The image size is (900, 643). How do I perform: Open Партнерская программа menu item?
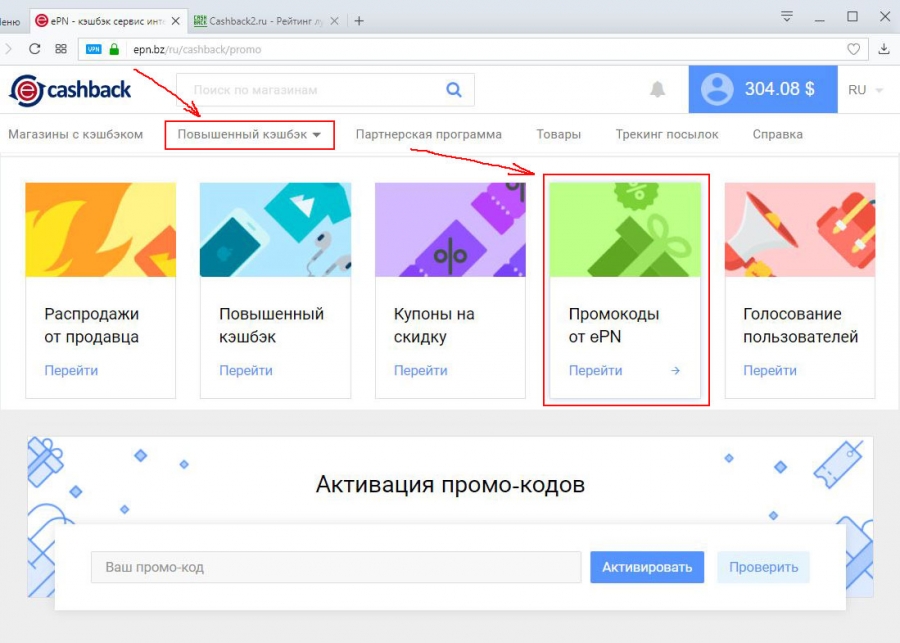click(429, 134)
